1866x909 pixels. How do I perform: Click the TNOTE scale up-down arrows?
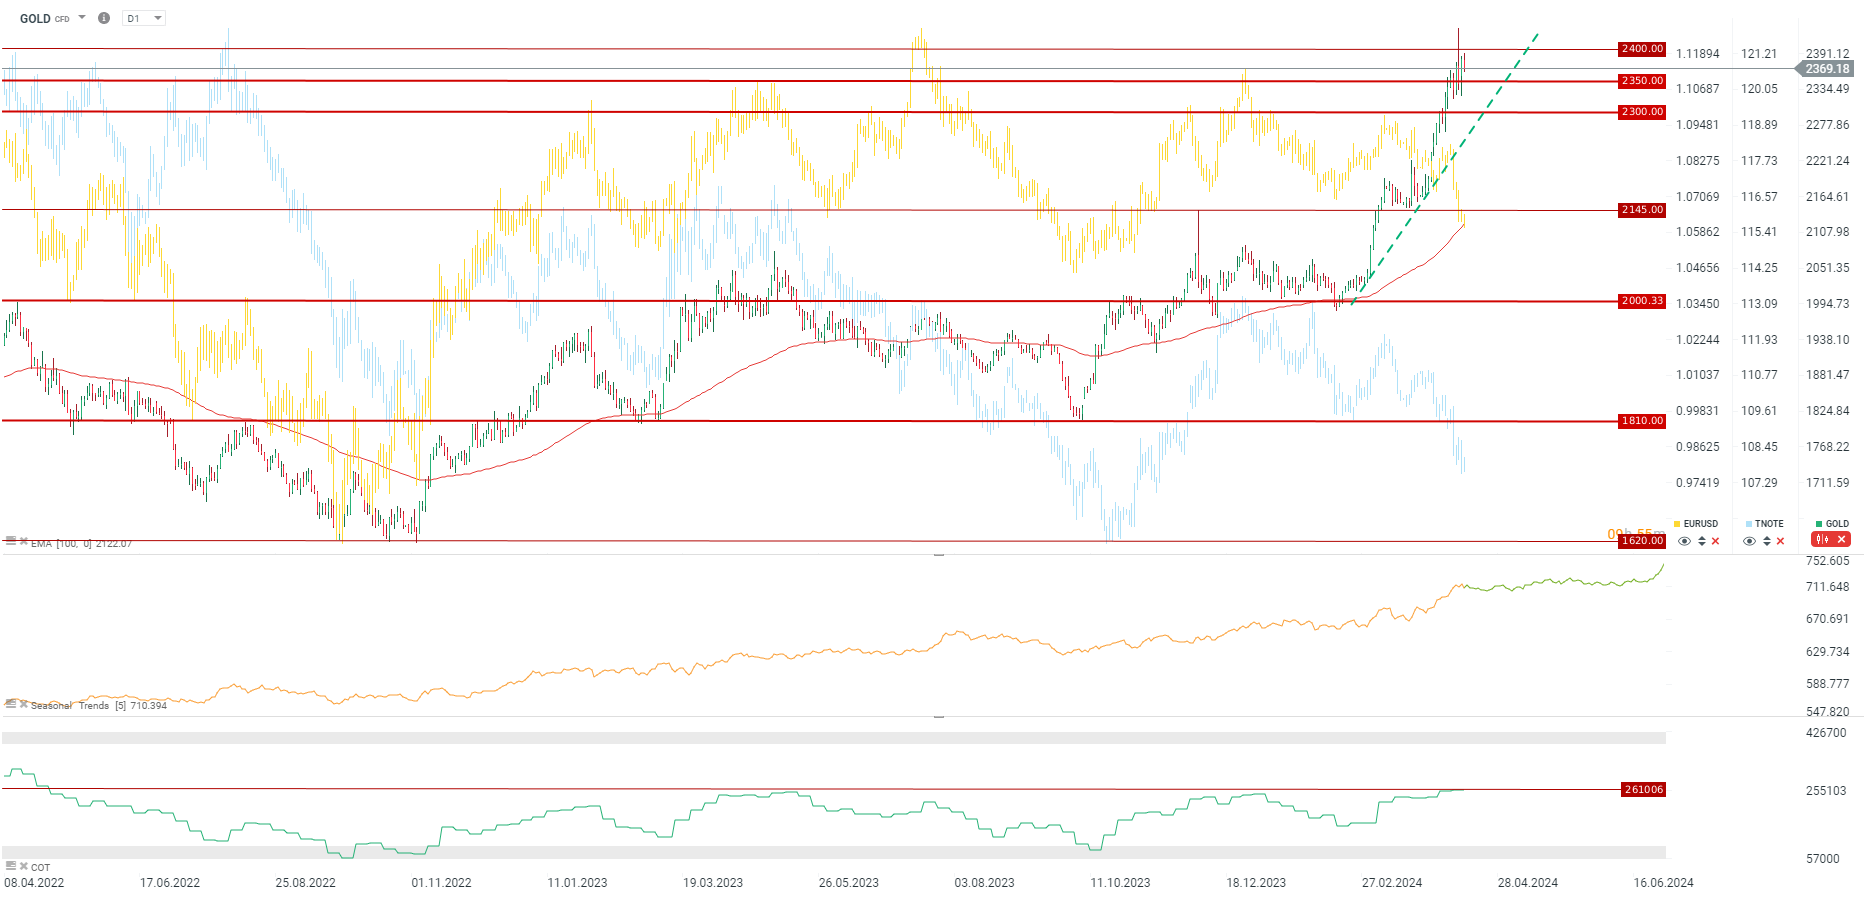click(x=1766, y=541)
